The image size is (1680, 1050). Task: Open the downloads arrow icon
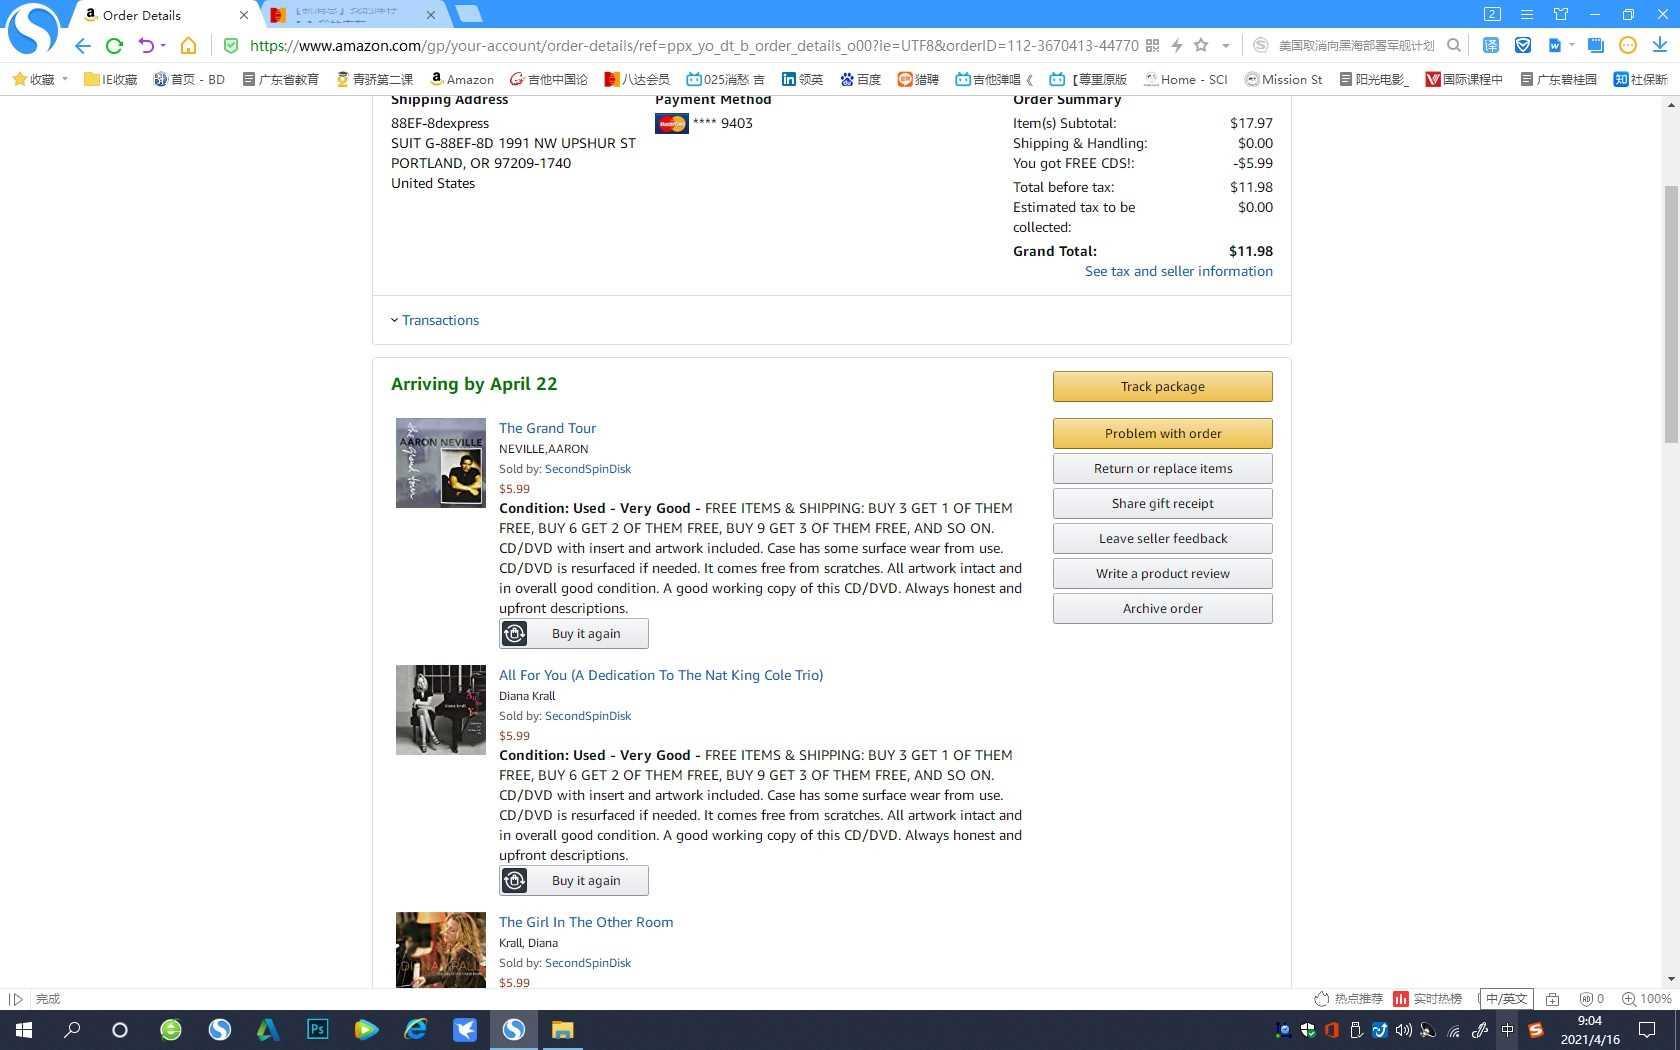click(x=1659, y=45)
